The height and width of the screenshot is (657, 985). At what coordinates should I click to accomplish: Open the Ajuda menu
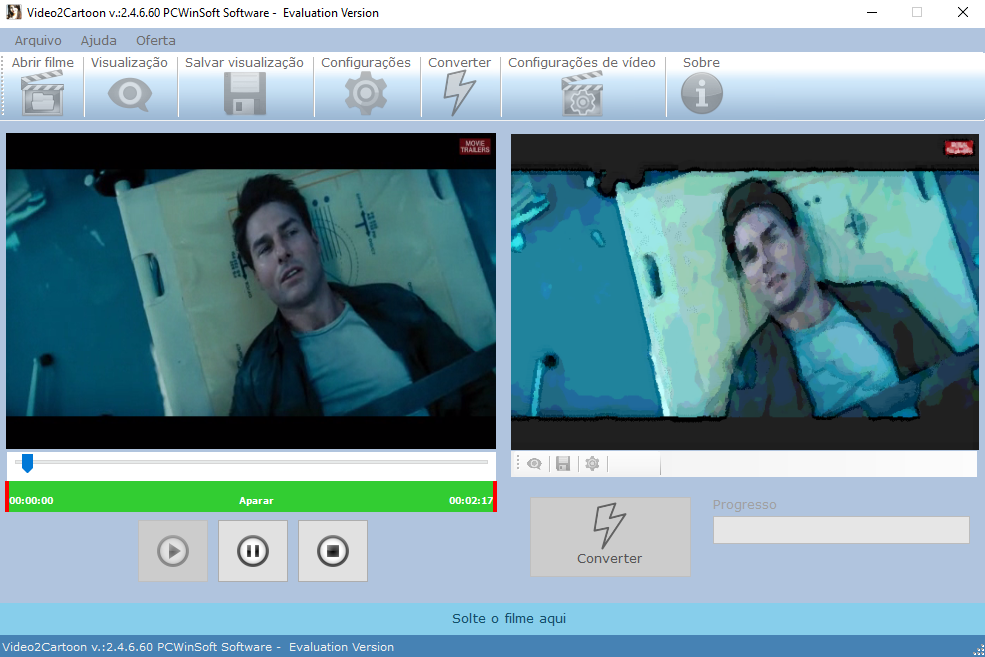[x=98, y=41]
